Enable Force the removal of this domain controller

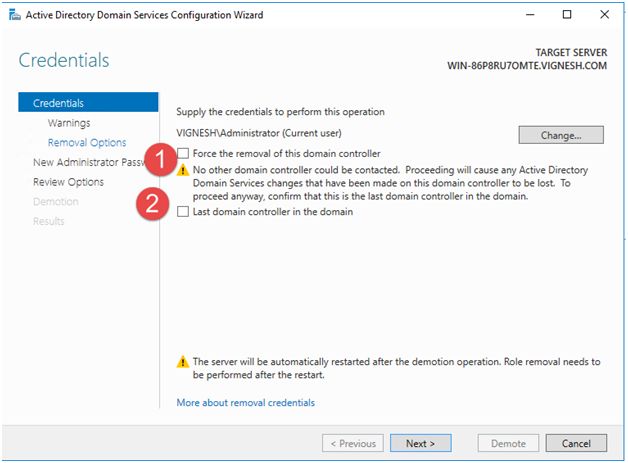pos(182,153)
